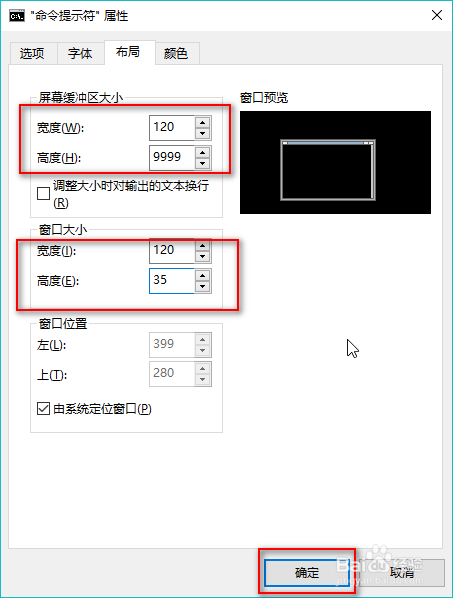Decrease screen buffer width with down arrow
This screenshot has width=453, height=598.
coord(202,133)
